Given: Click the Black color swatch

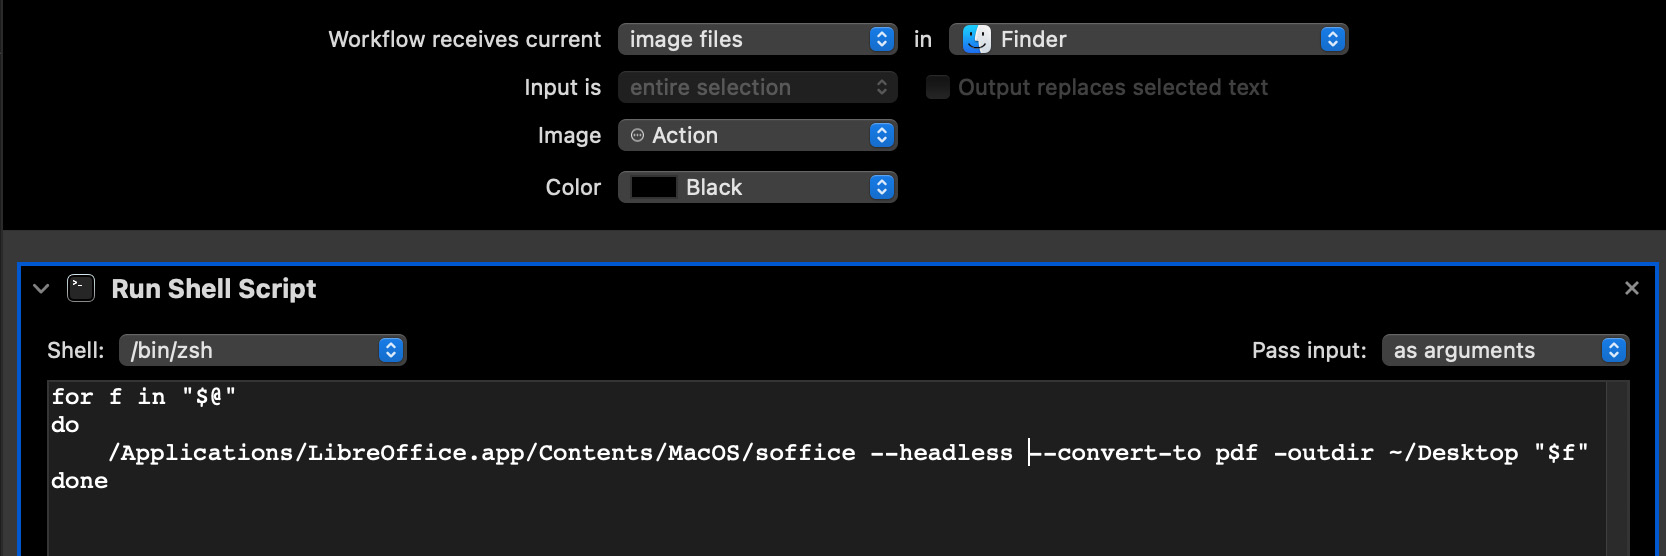Looking at the screenshot, I should [654, 188].
